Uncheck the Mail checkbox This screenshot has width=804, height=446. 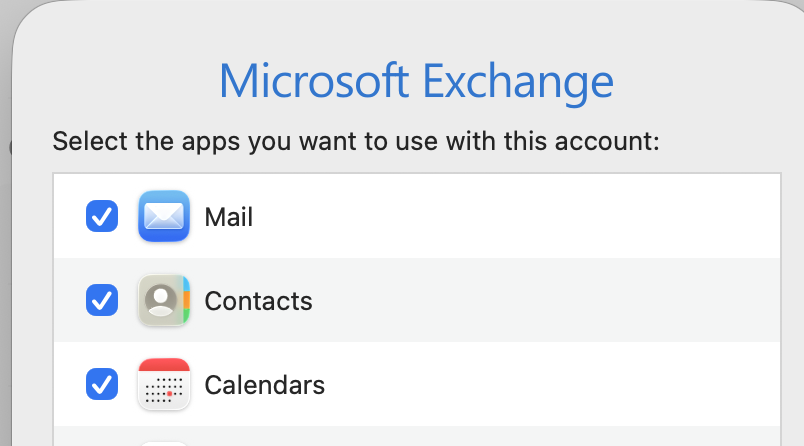(102, 216)
